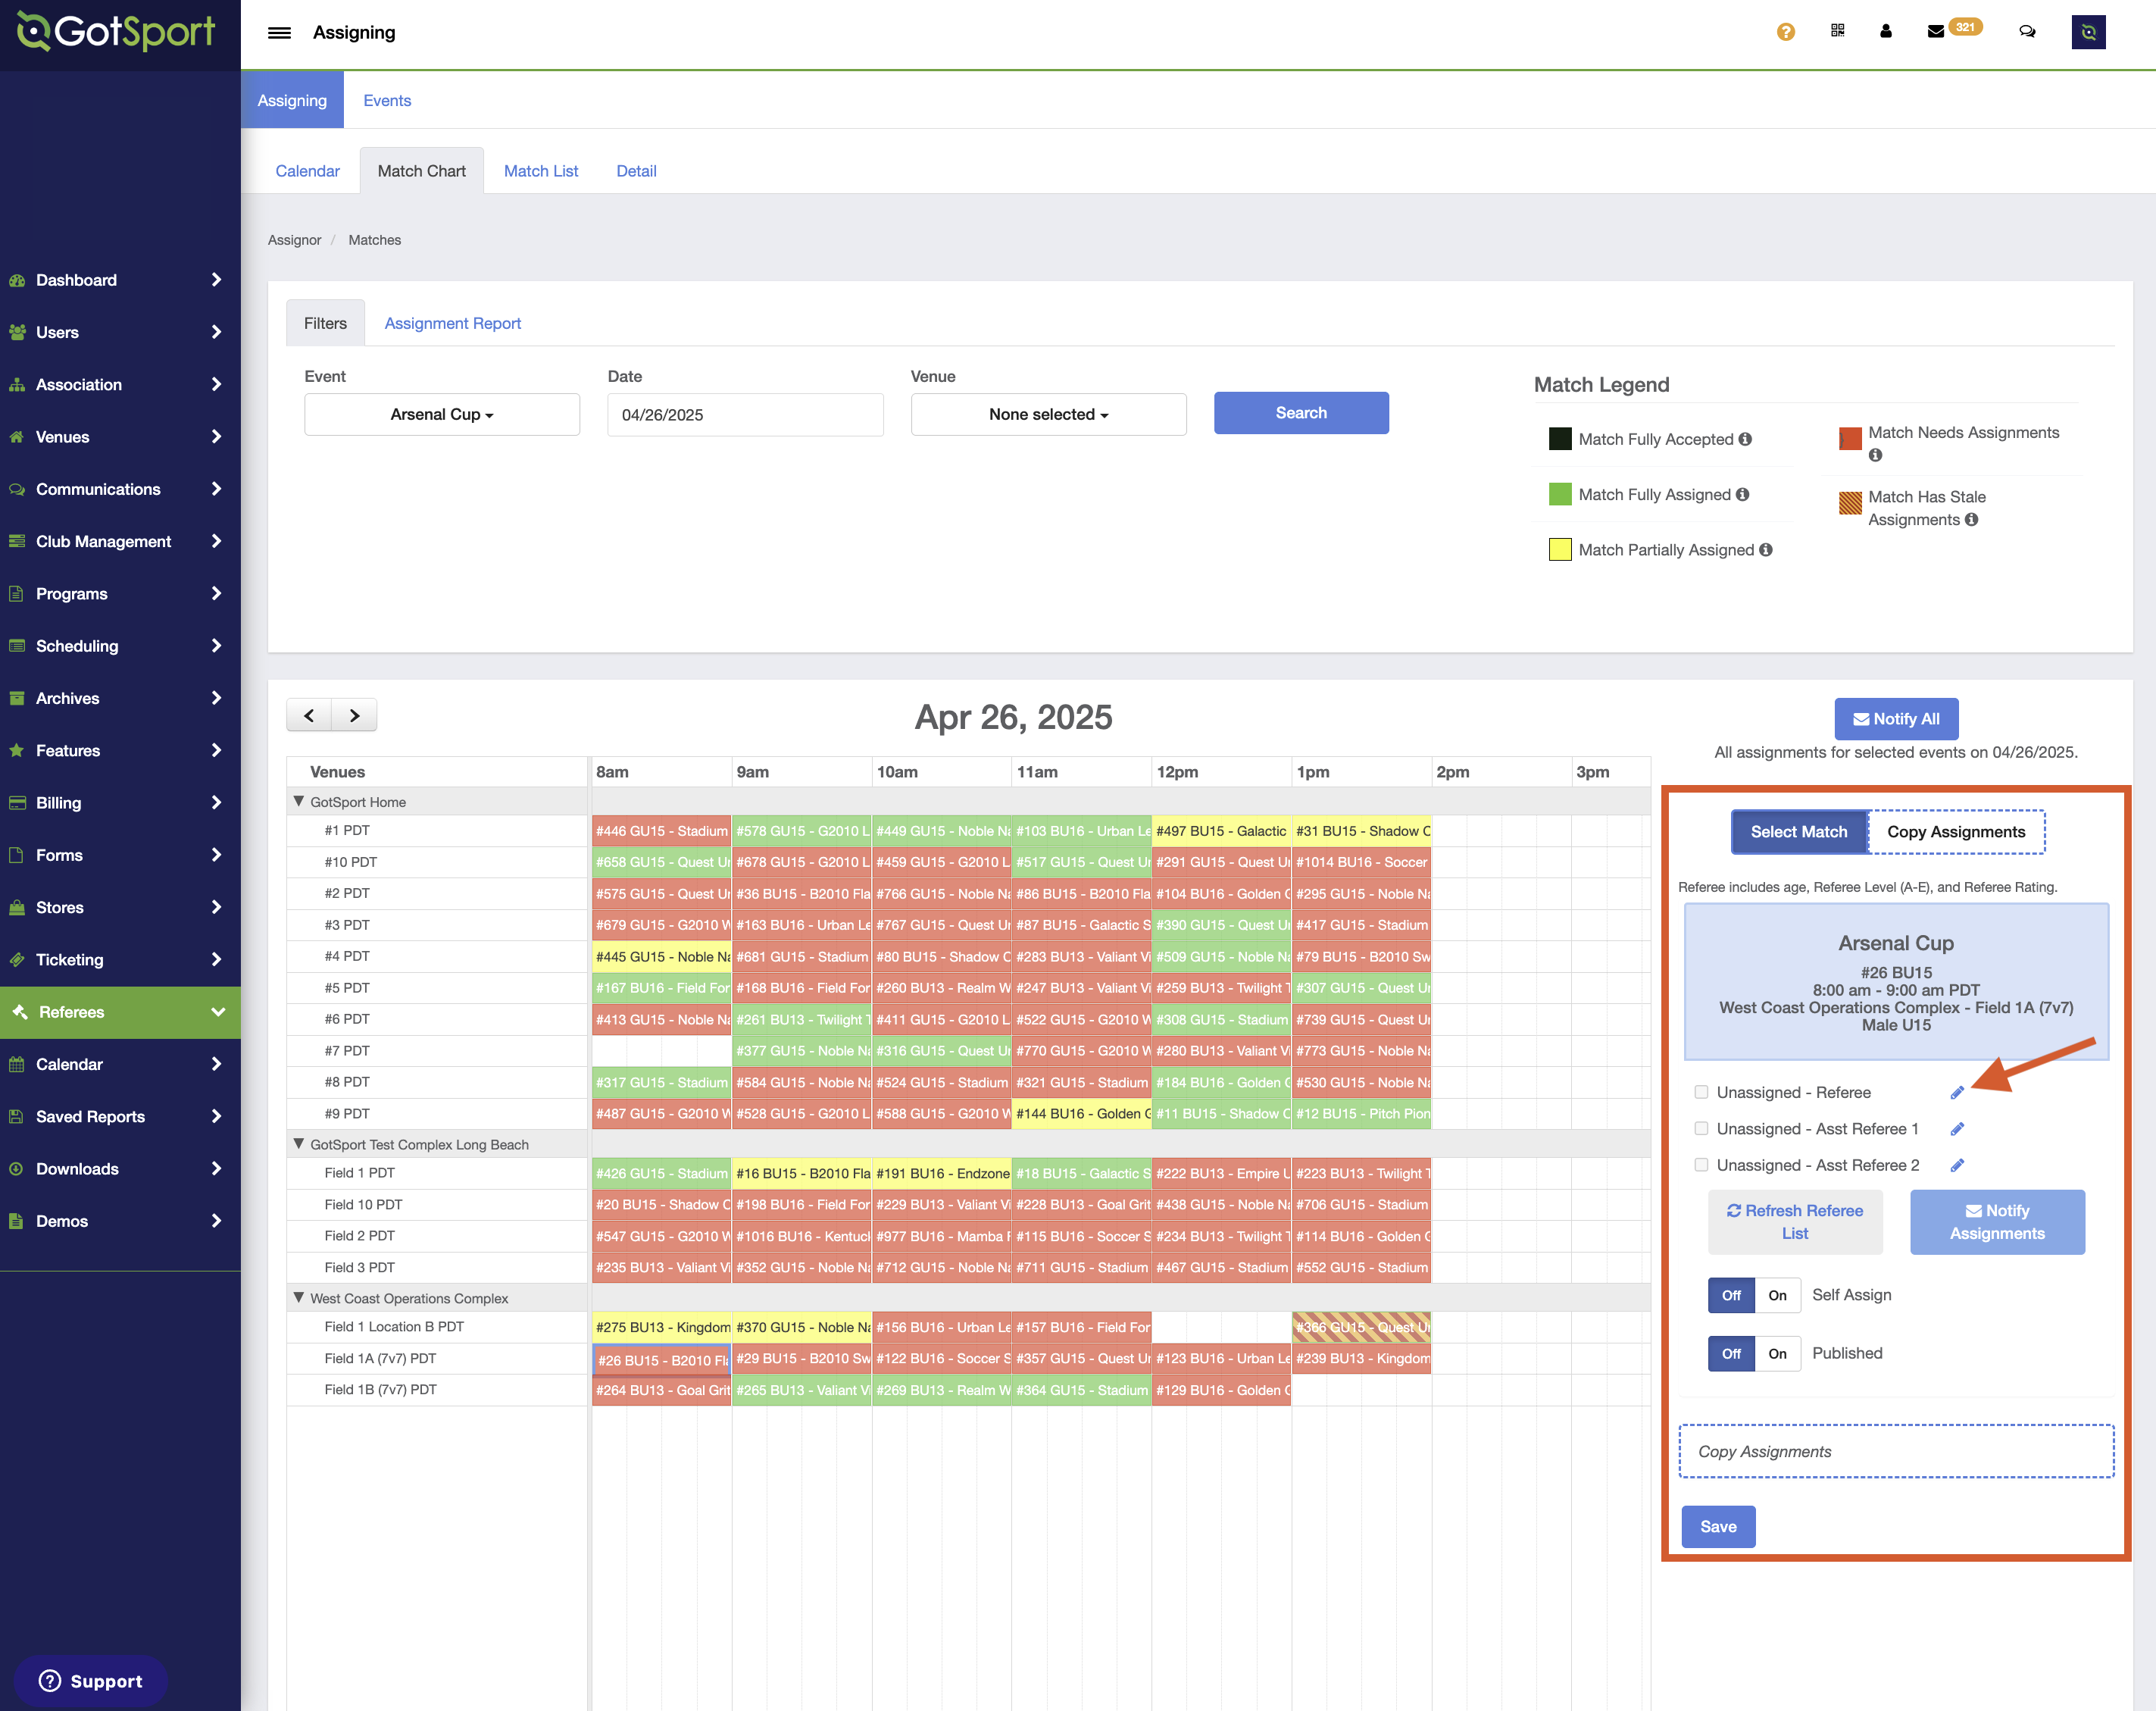Check the Unassigned - Referee checkbox
The image size is (2156, 1711).
pyautogui.click(x=1701, y=1092)
